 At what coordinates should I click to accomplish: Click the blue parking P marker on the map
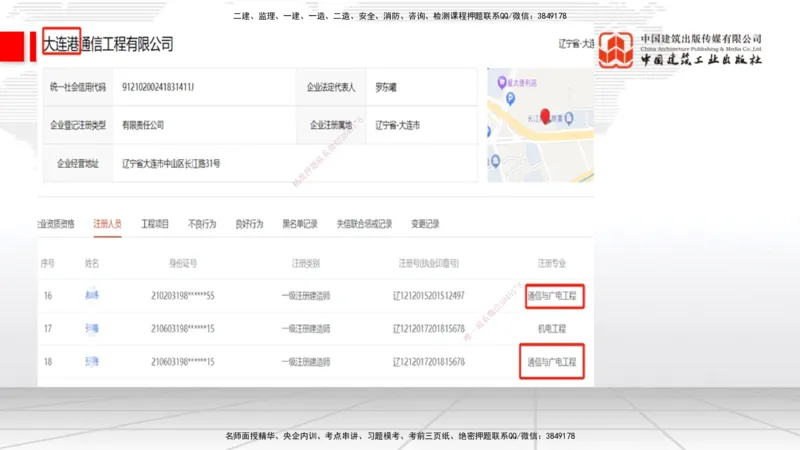point(510,98)
